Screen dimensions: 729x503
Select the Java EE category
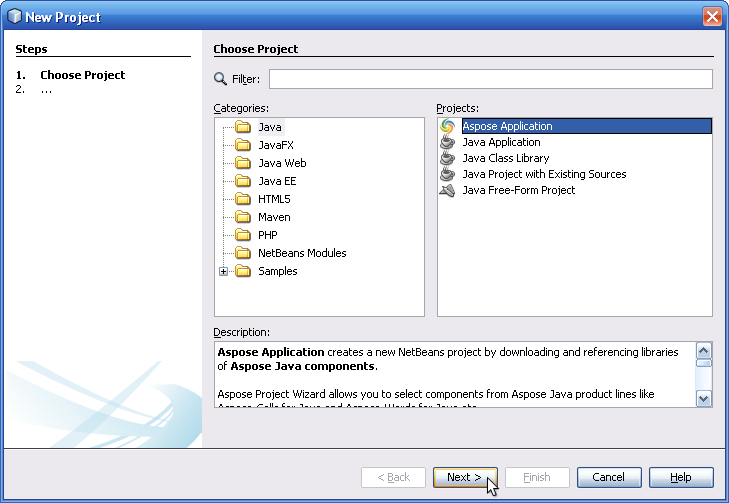tap(277, 181)
